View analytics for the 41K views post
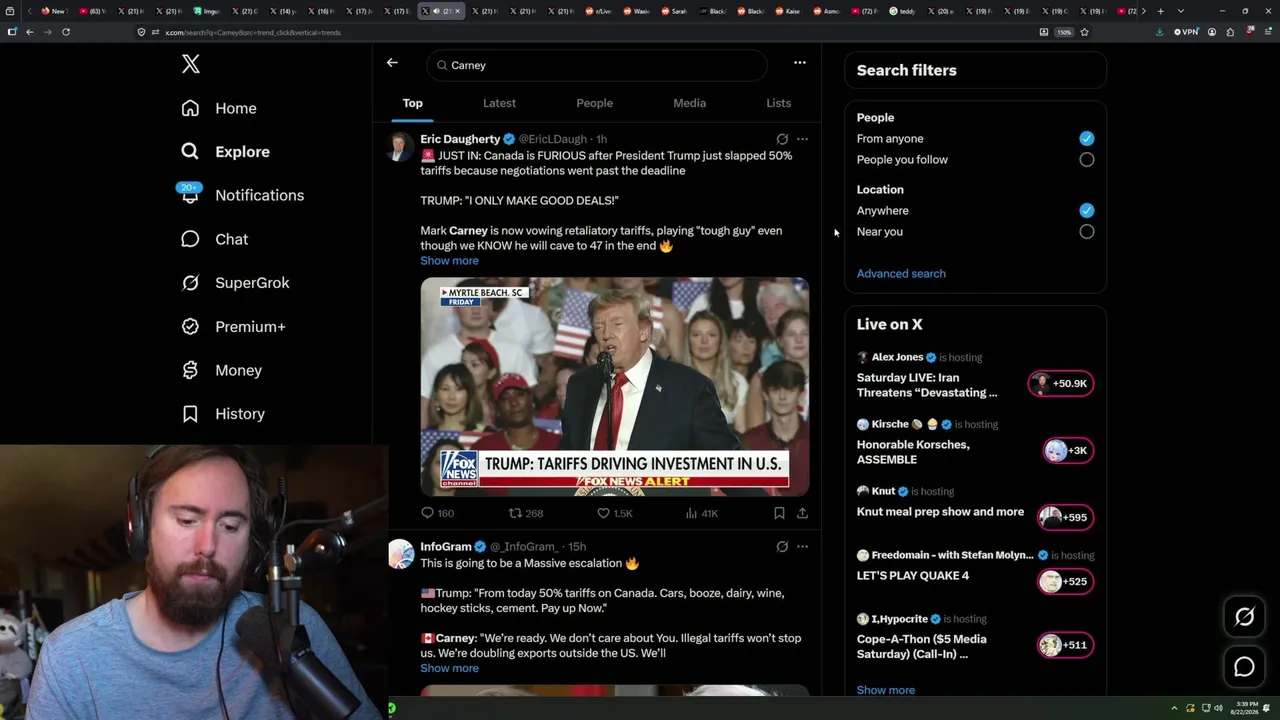Viewport: 1280px width, 720px height. click(x=701, y=513)
